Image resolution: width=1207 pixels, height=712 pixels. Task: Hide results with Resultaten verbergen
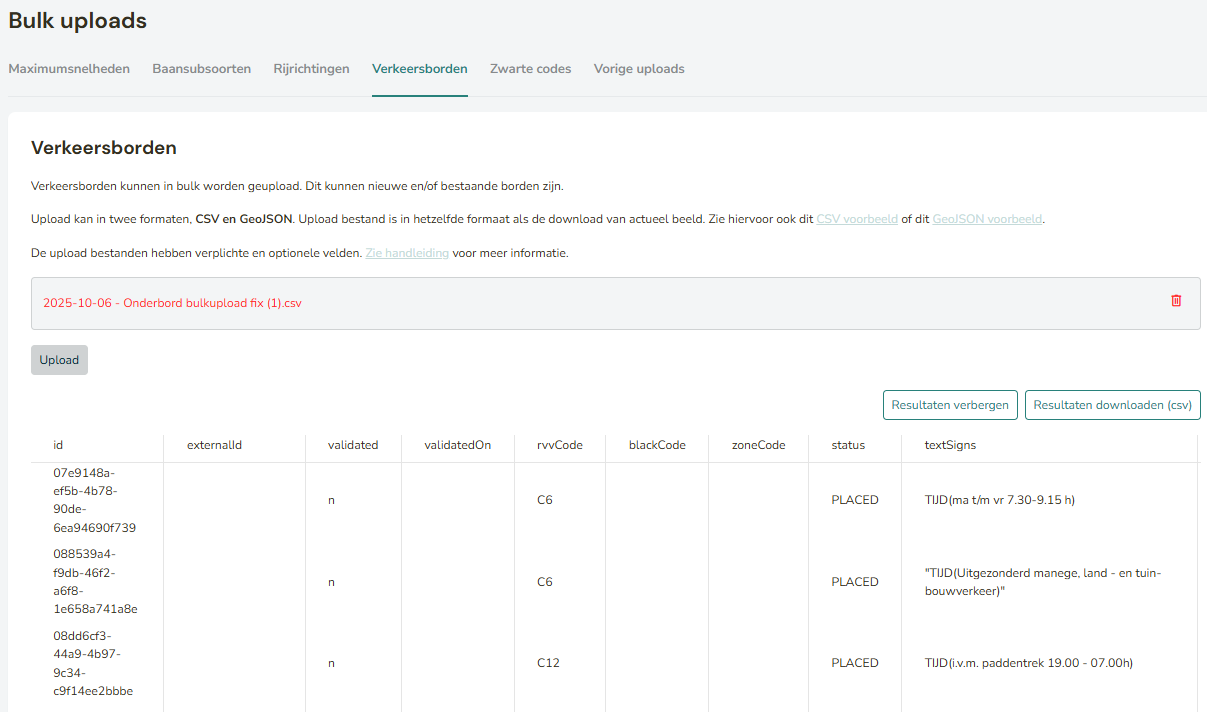click(x=949, y=405)
